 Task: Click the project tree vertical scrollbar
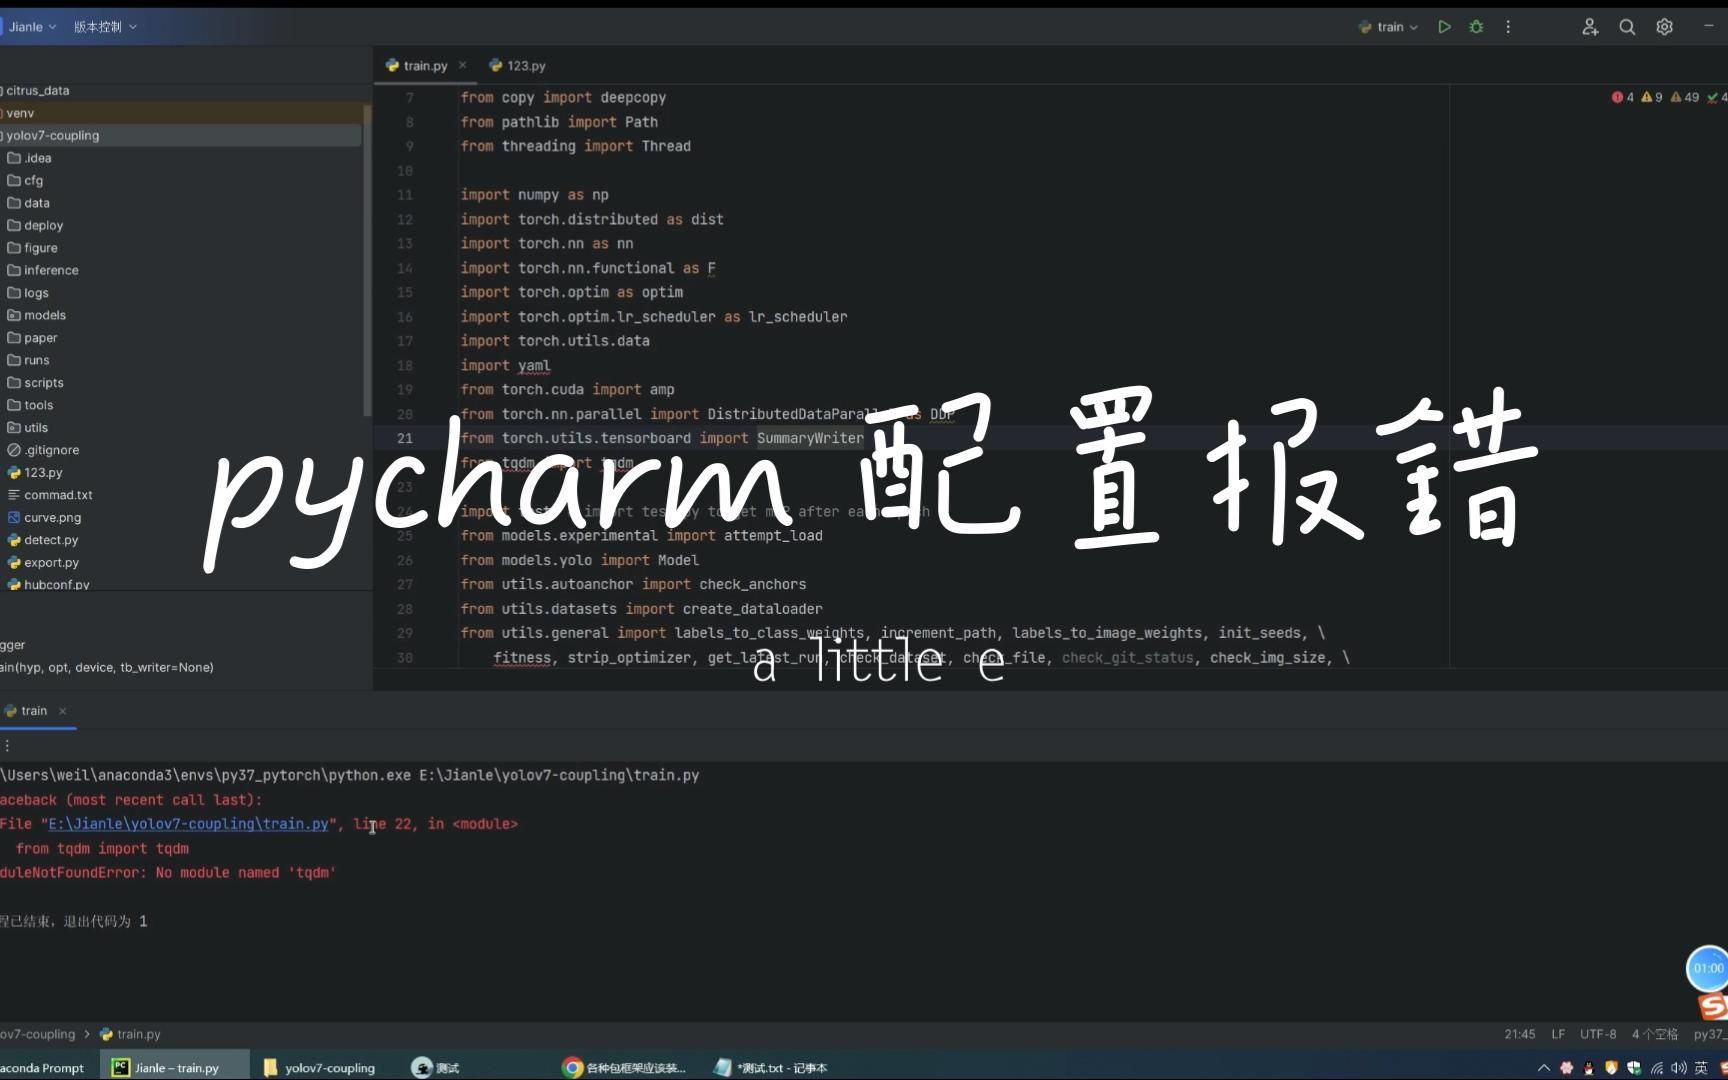pyautogui.click(x=367, y=260)
